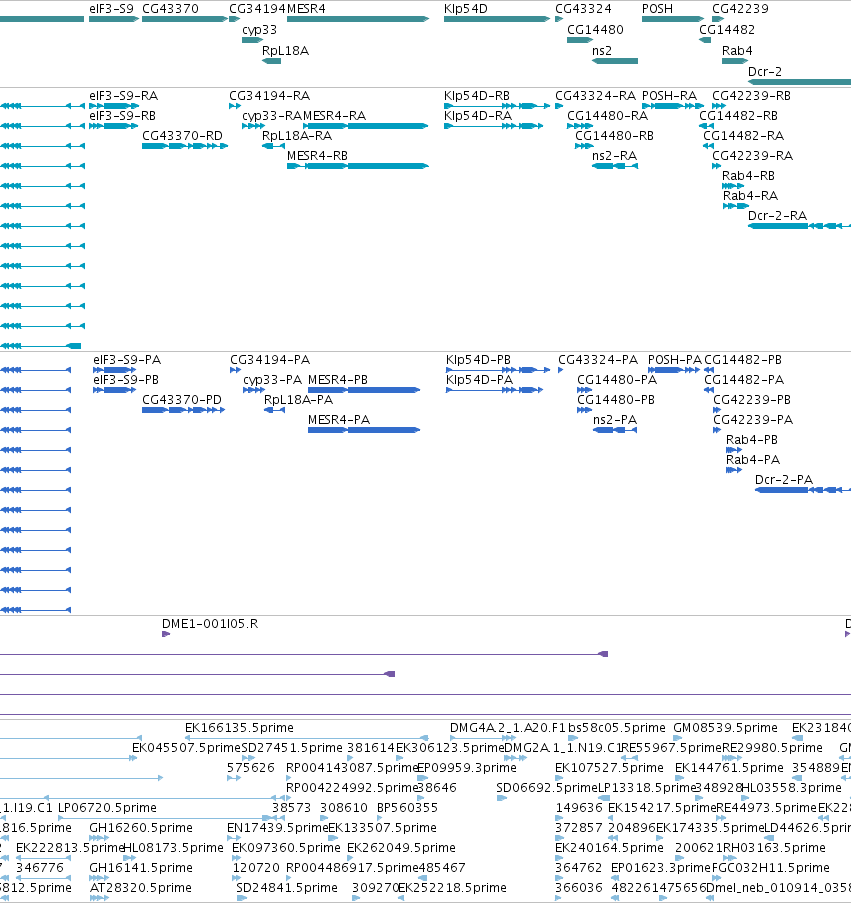Select the Dcr-2 gene label in top track
Viewport: 851px width, 903px height.
tap(765, 71)
